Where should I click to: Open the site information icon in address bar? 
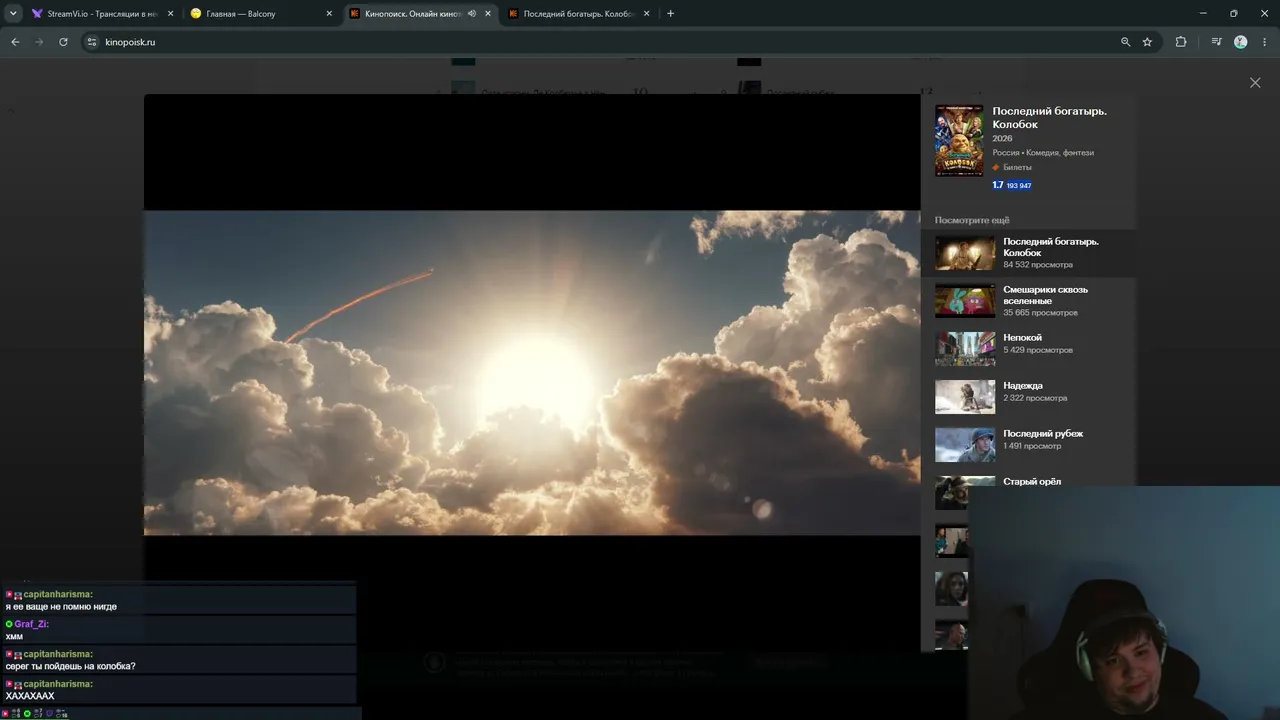coord(92,42)
